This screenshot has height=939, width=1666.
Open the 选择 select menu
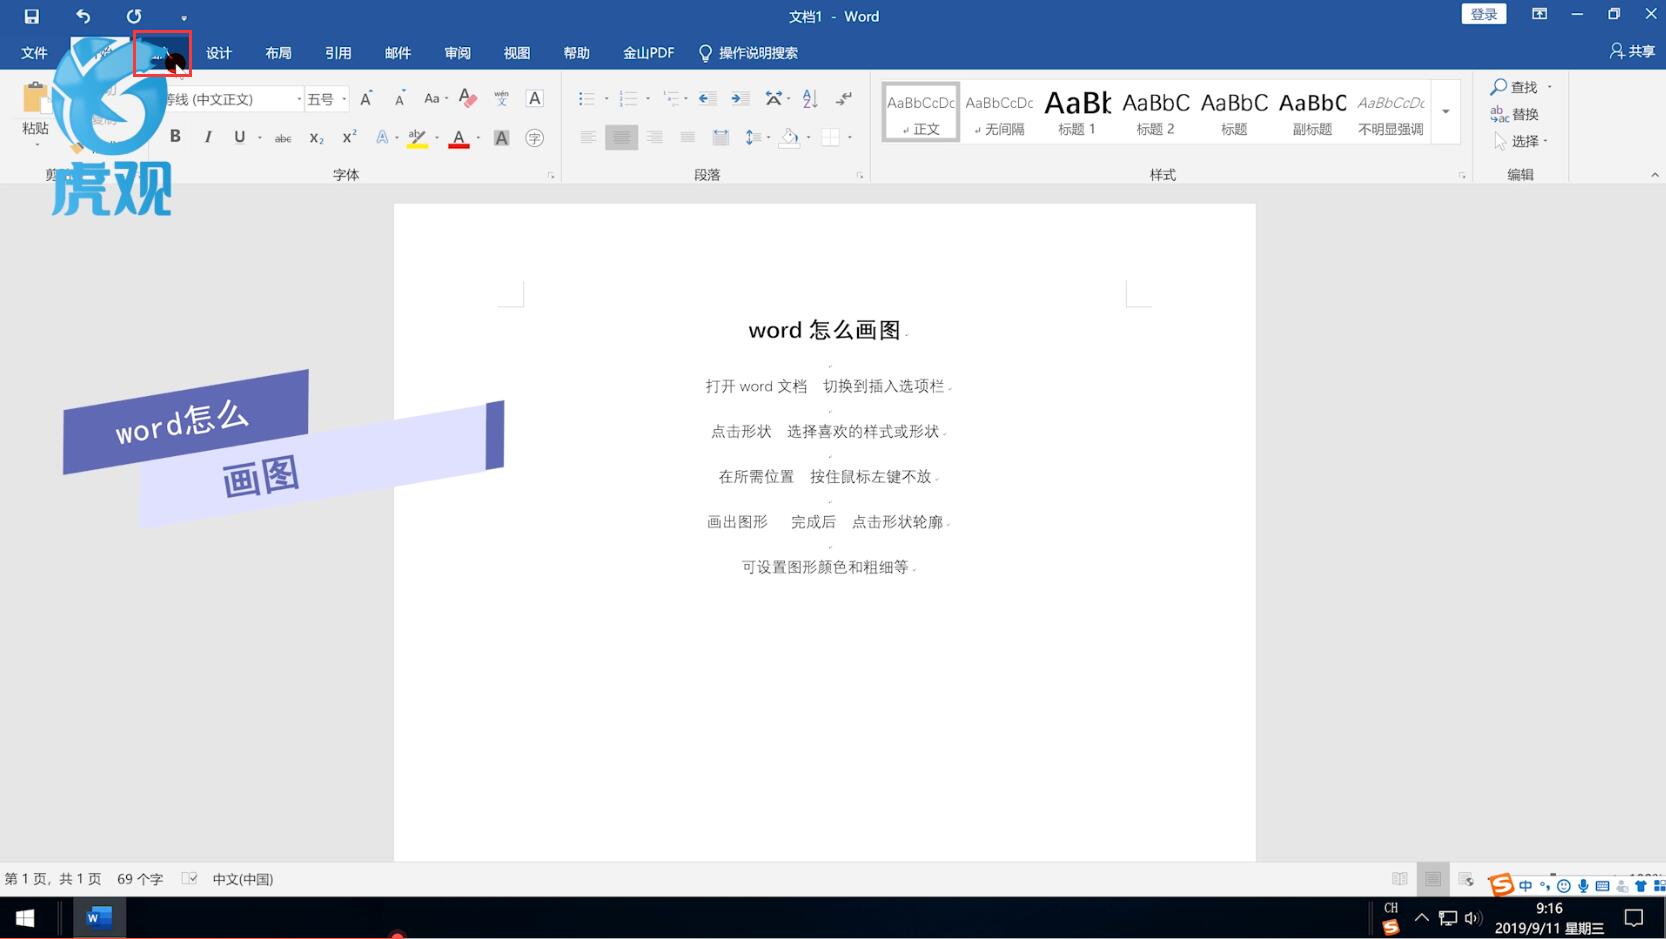1521,141
